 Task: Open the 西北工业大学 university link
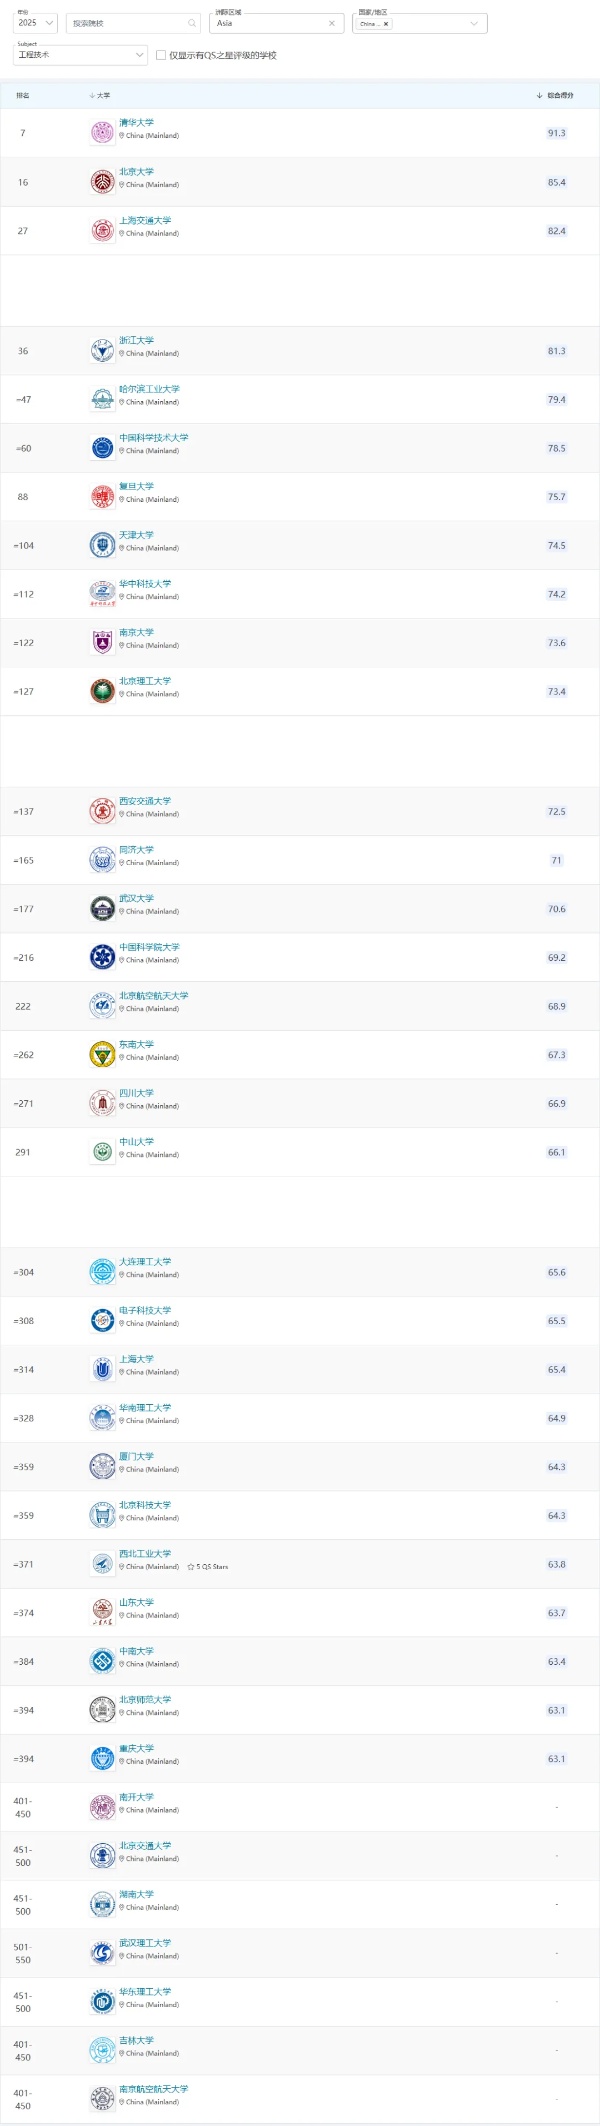[145, 1554]
